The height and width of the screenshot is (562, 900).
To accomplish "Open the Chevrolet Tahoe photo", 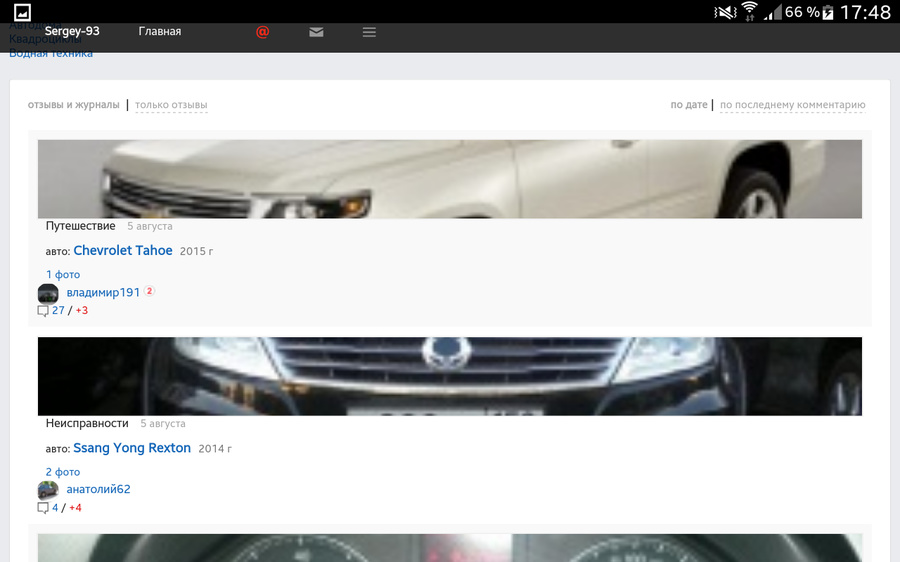I will (x=450, y=179).
